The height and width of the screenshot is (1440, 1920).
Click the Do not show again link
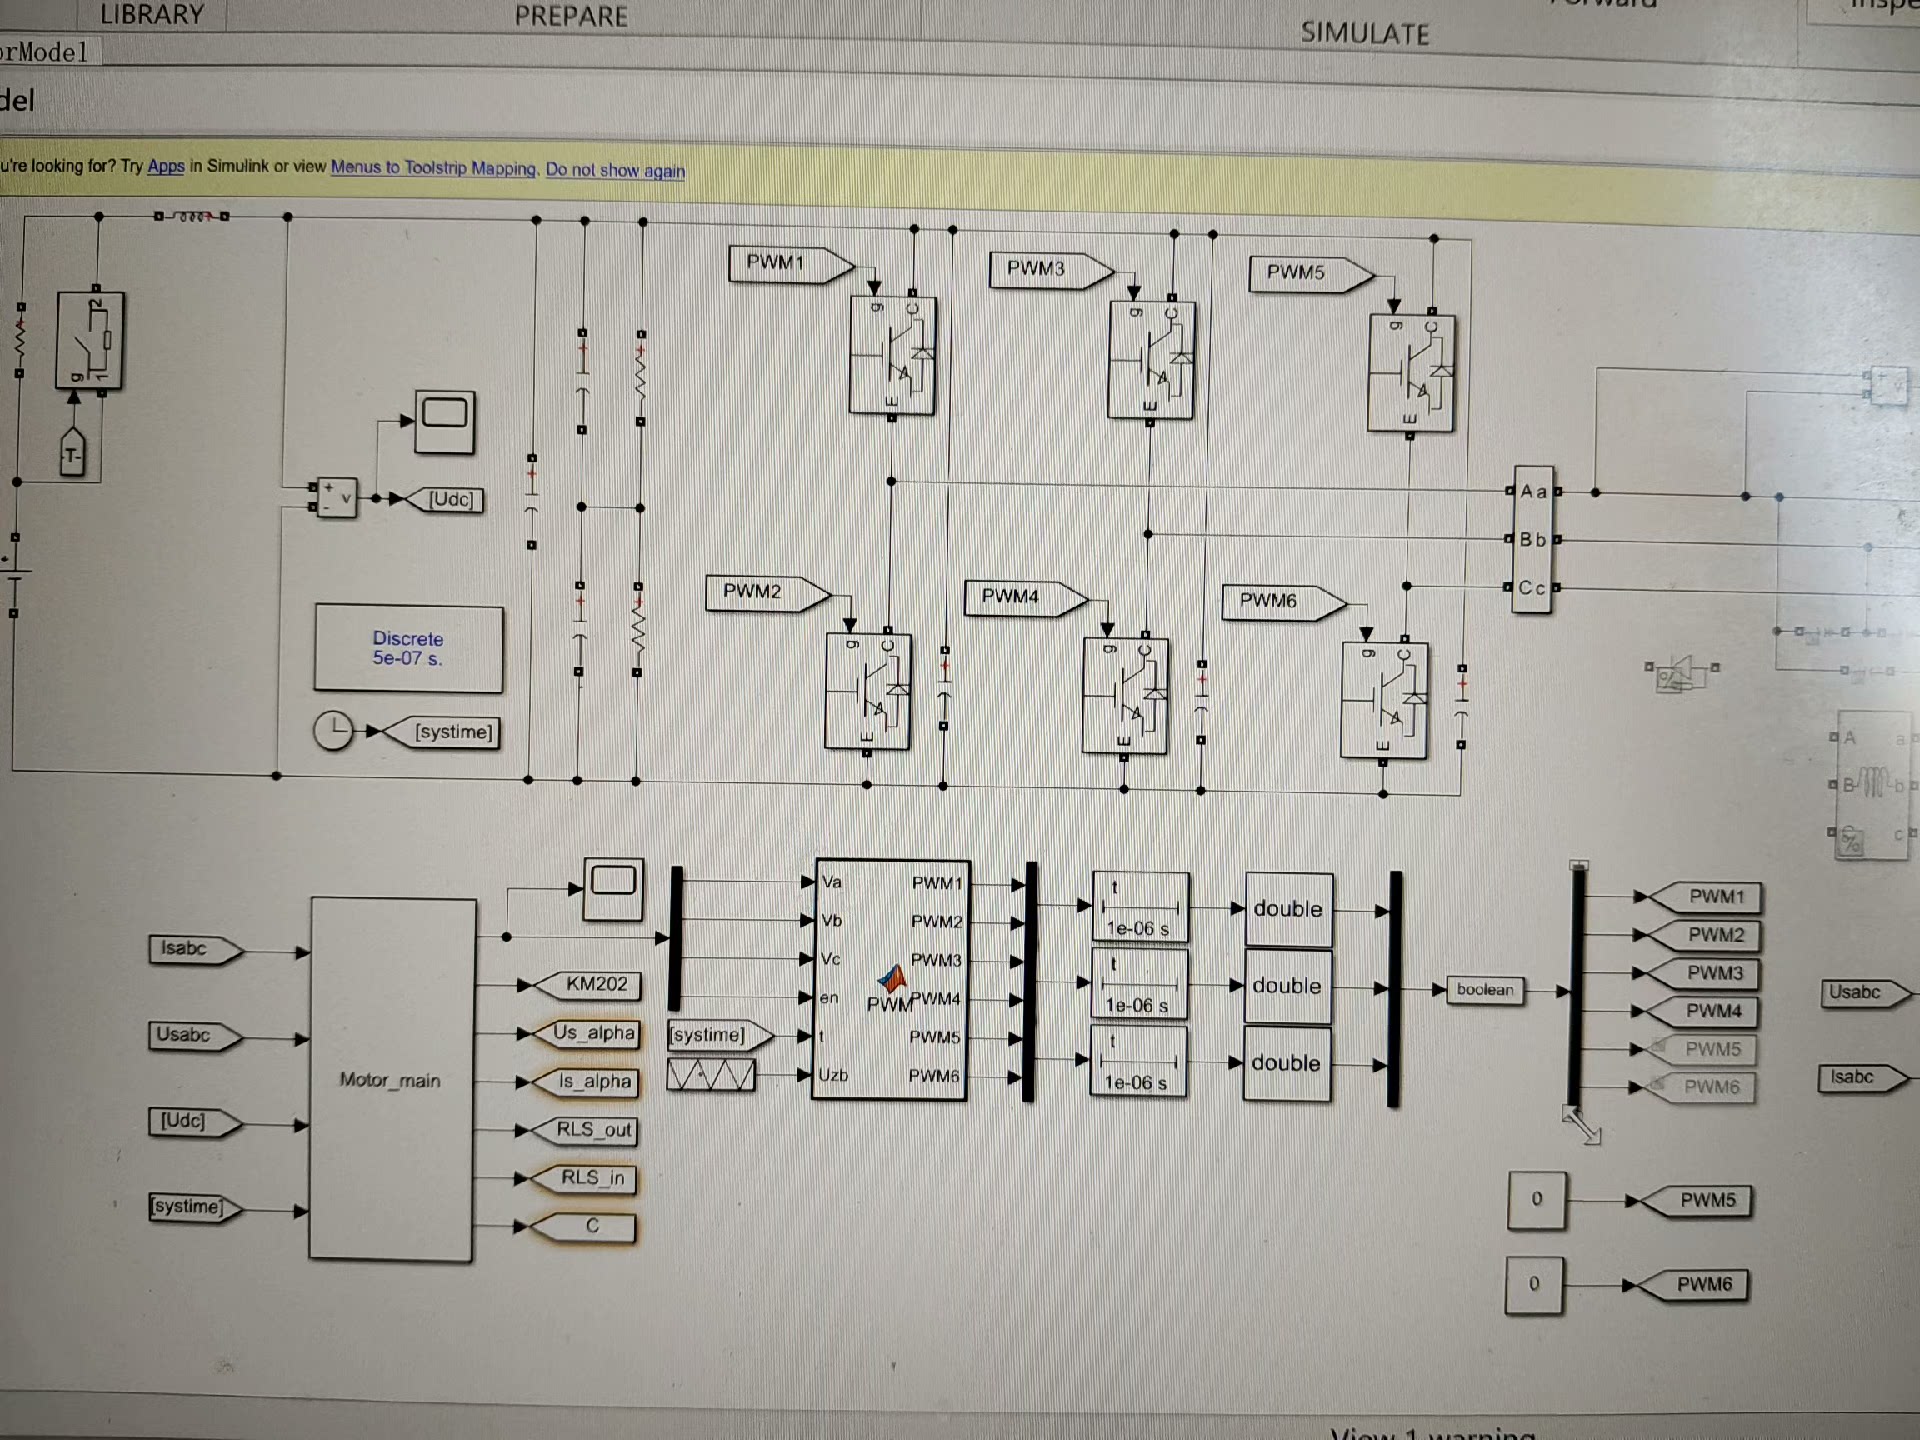click(615, 170)
